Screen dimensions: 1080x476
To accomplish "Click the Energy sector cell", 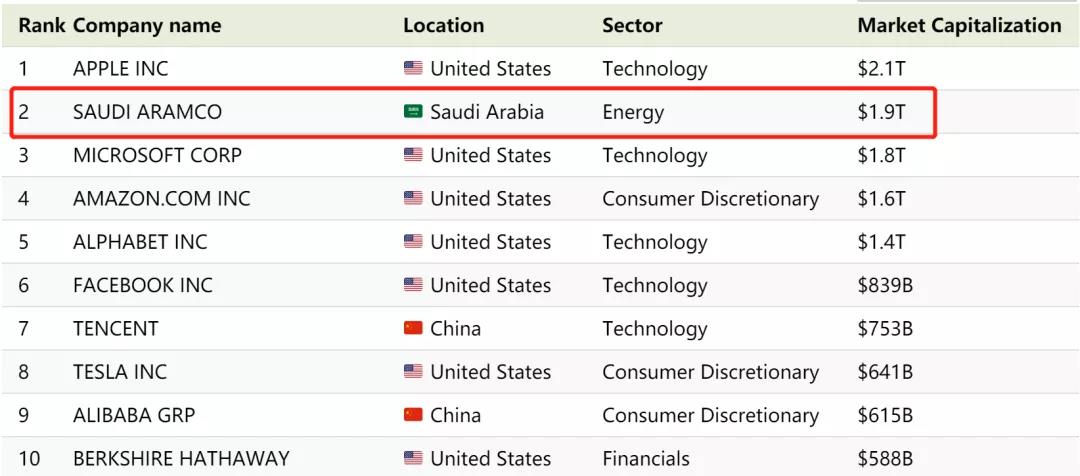I will [x=632, y=112].
